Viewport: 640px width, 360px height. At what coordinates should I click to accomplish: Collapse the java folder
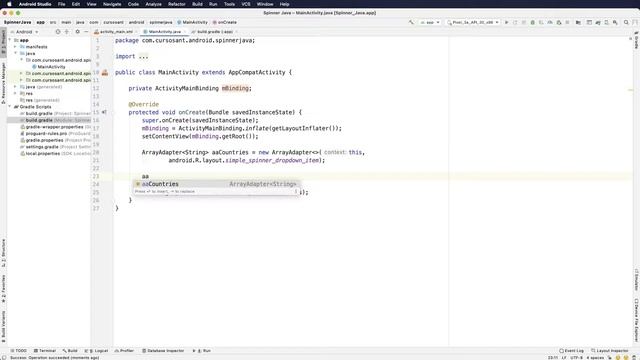[16, 53]
